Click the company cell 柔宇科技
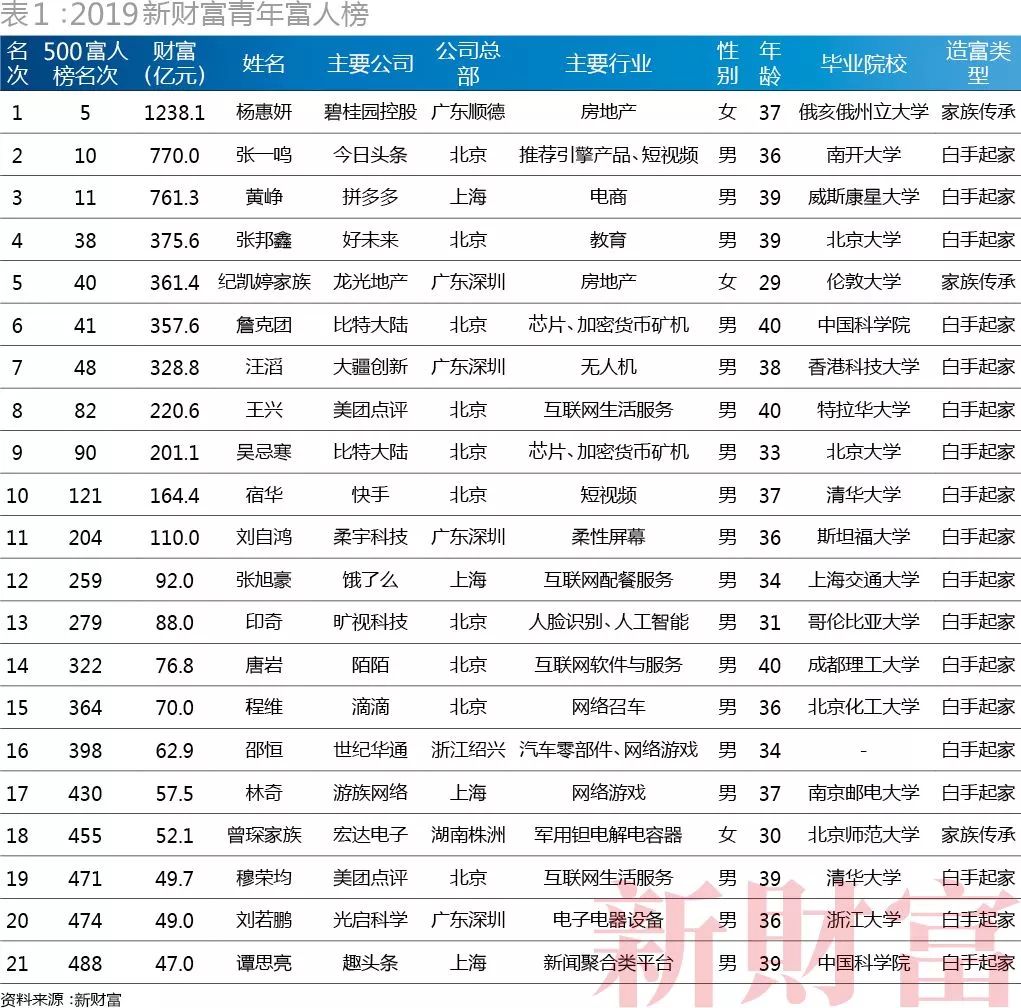Image resolution: width=1021 pixels, height=1008 pixels. click(371, 537)
